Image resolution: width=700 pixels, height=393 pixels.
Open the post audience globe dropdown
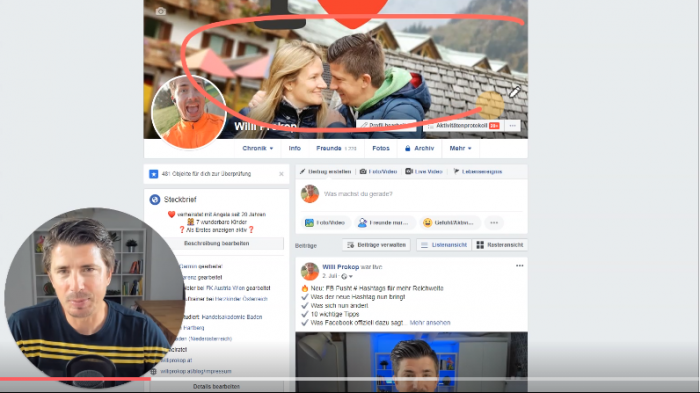[347, 276]
